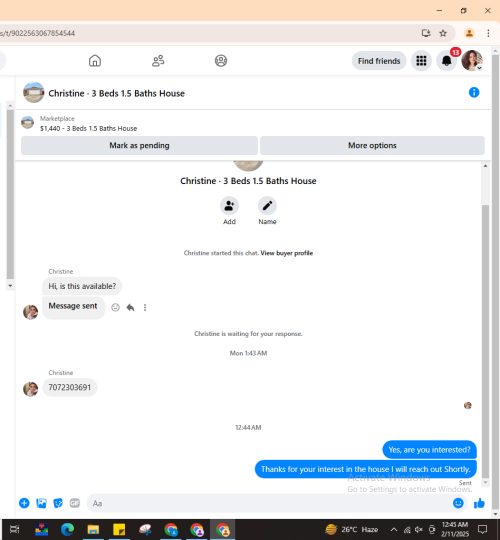The image size is (500, 540).
Task: Follow the View buyer profile link
Action: pos(287,253)
